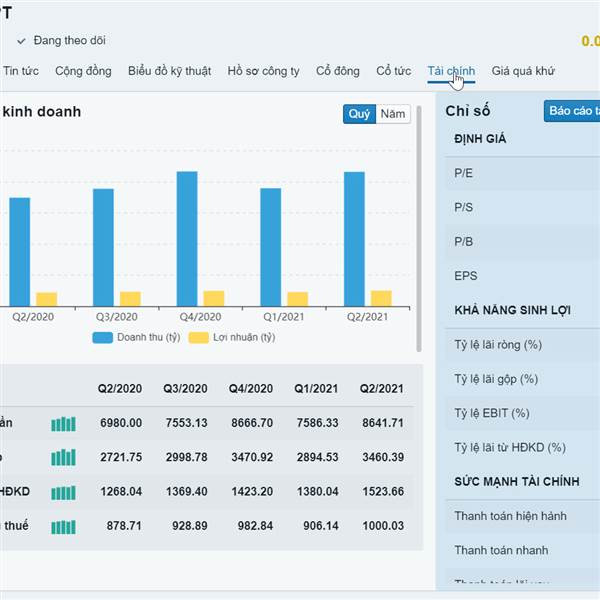Image resolution: width=600 pixels, height=600 pixels.
Task: Click the mini bar chart icon in first row
Action: [x=63, y=424]
